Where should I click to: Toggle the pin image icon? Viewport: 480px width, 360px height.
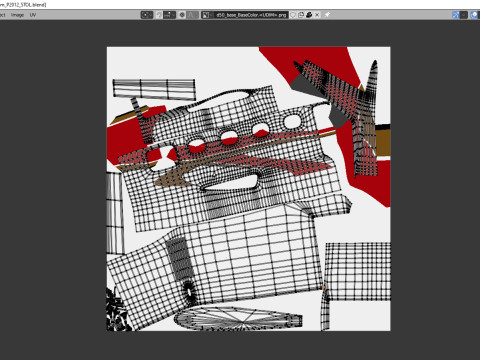tap(327, 15)
